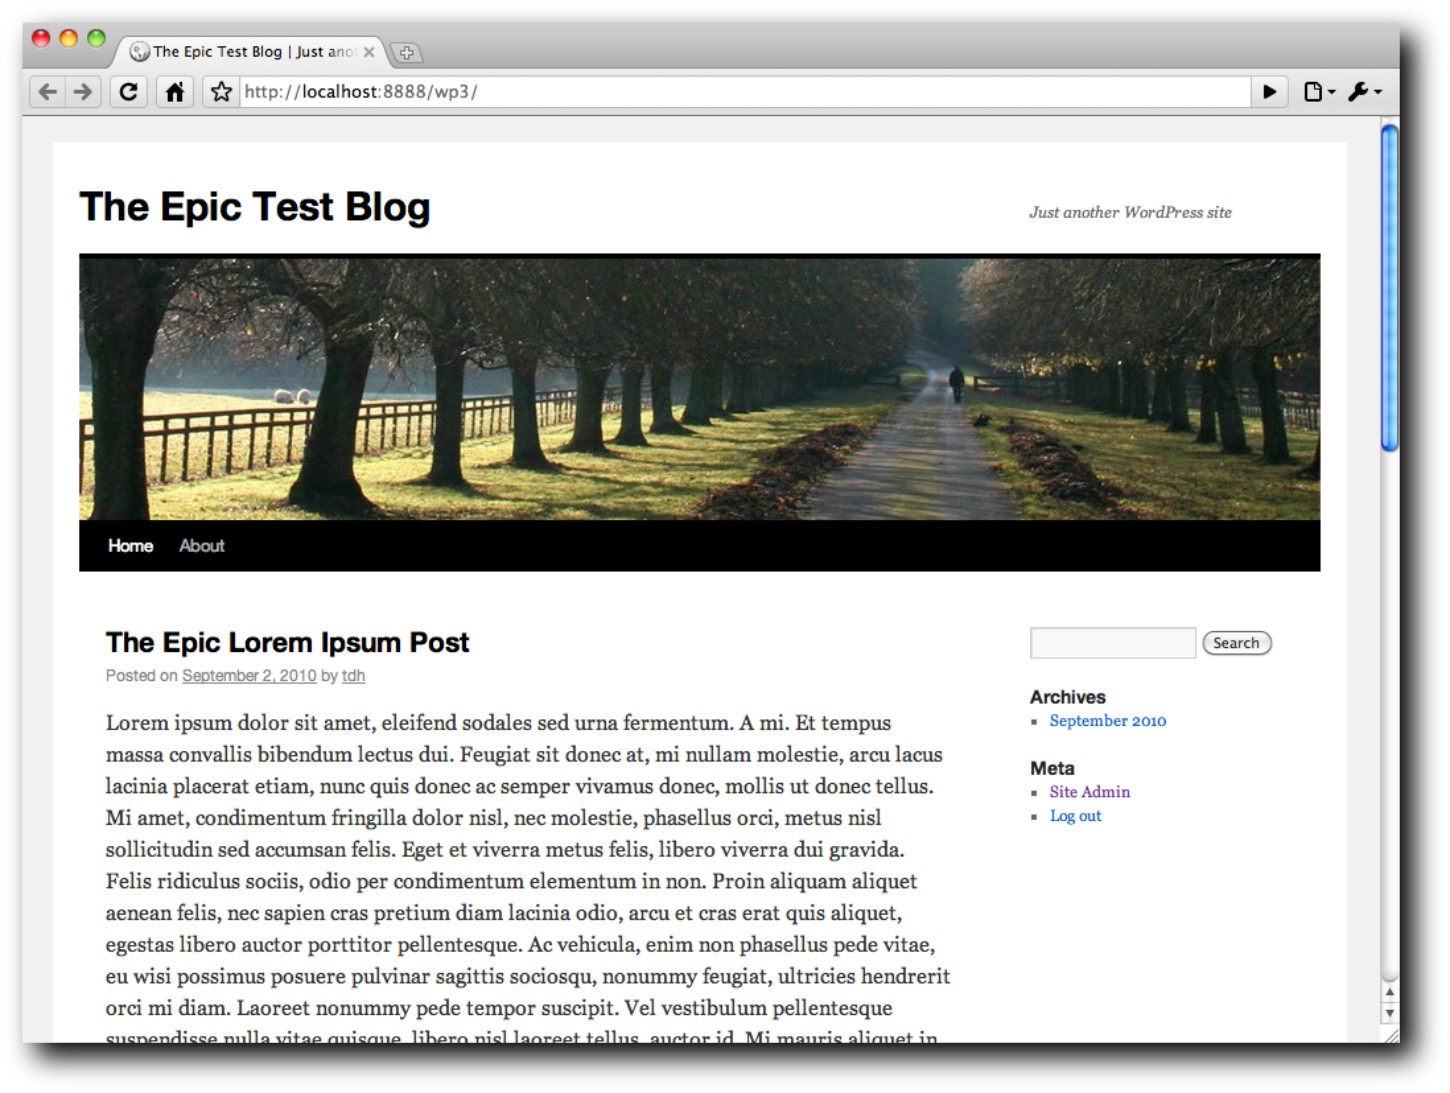1450x1093 pixels.
Task: Click the scrollbar up arrow
Action: tap(1390, 992)
